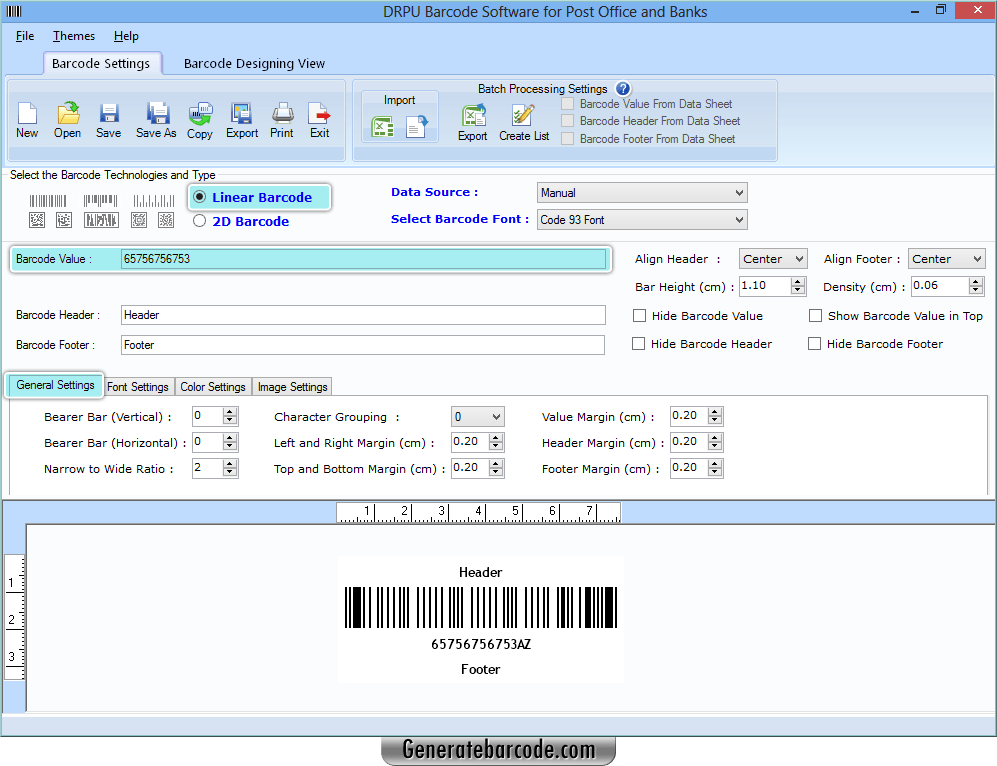Switch to Barcode Designing View tab
Image resolution: width=997 pixels, height=766 pixels.
[254, 62]
